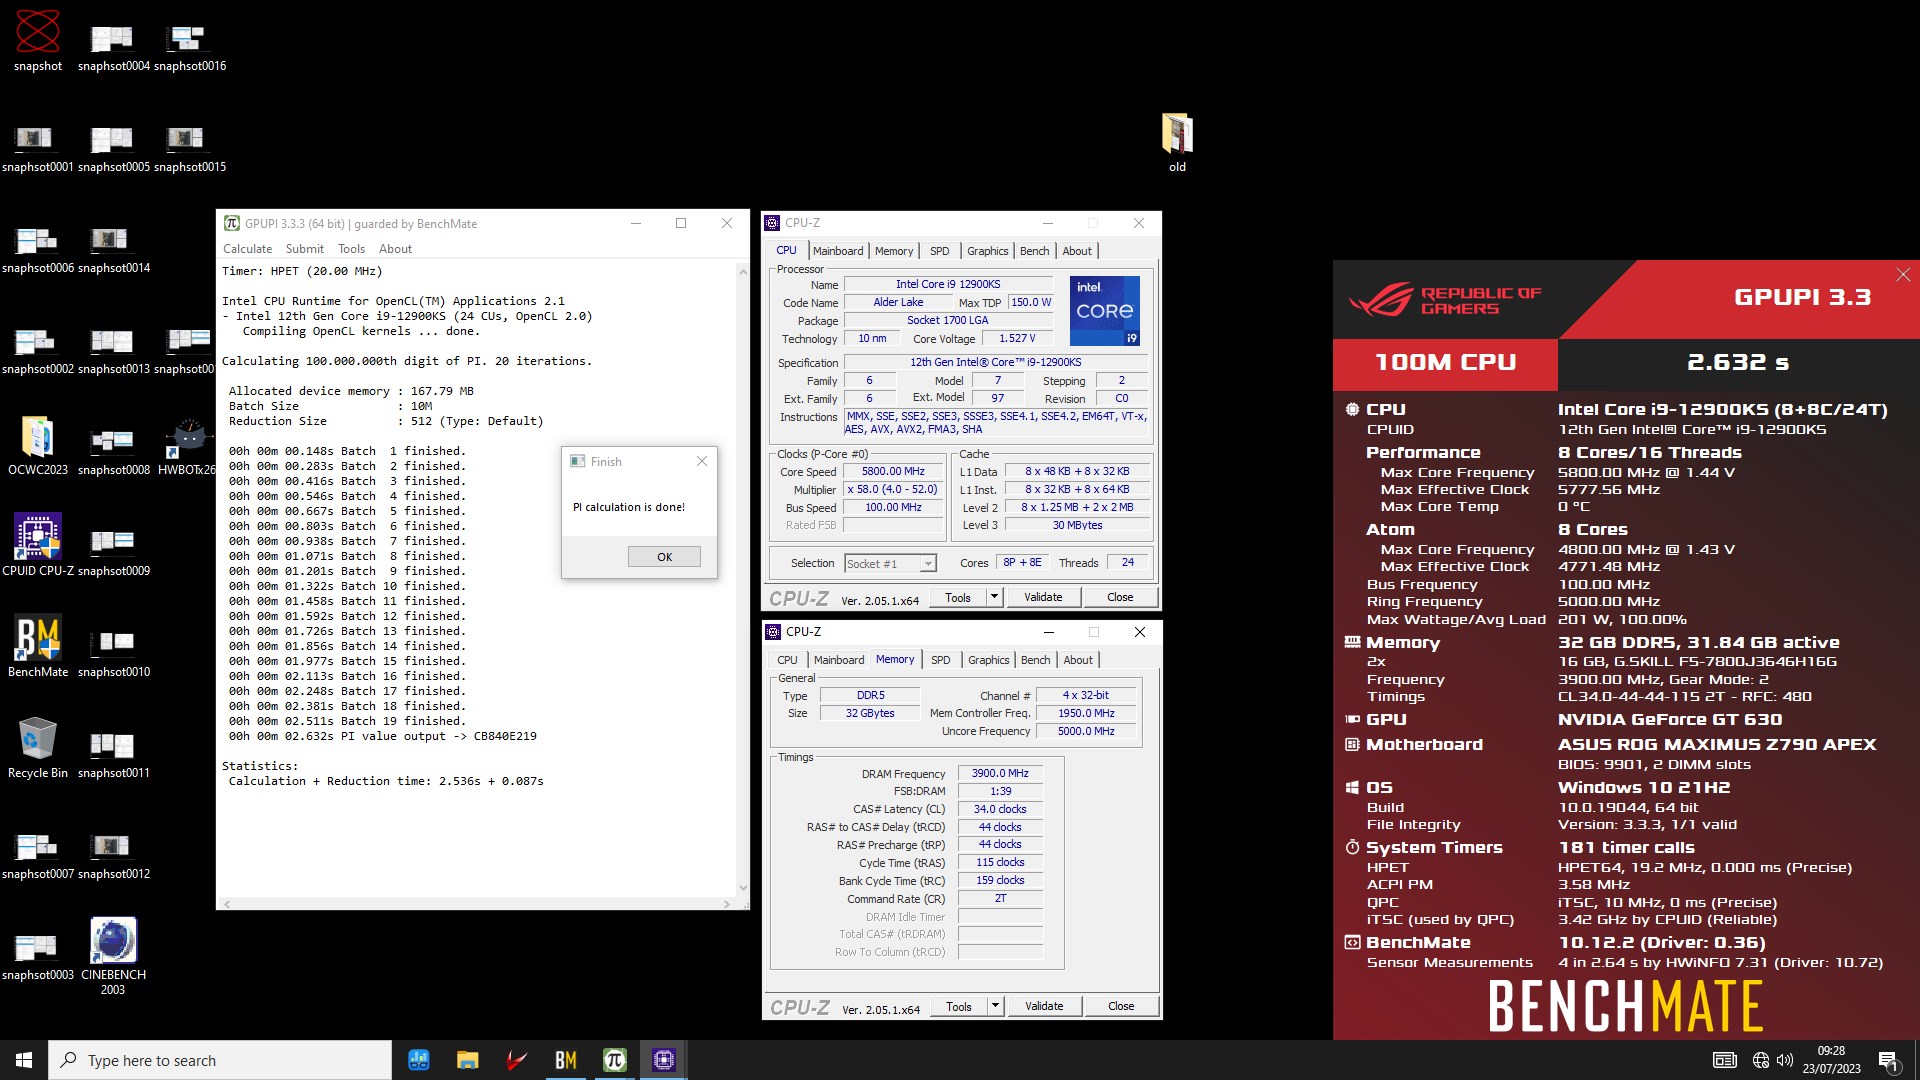Click the BenchMate taskbar icon

[565, 1060]
